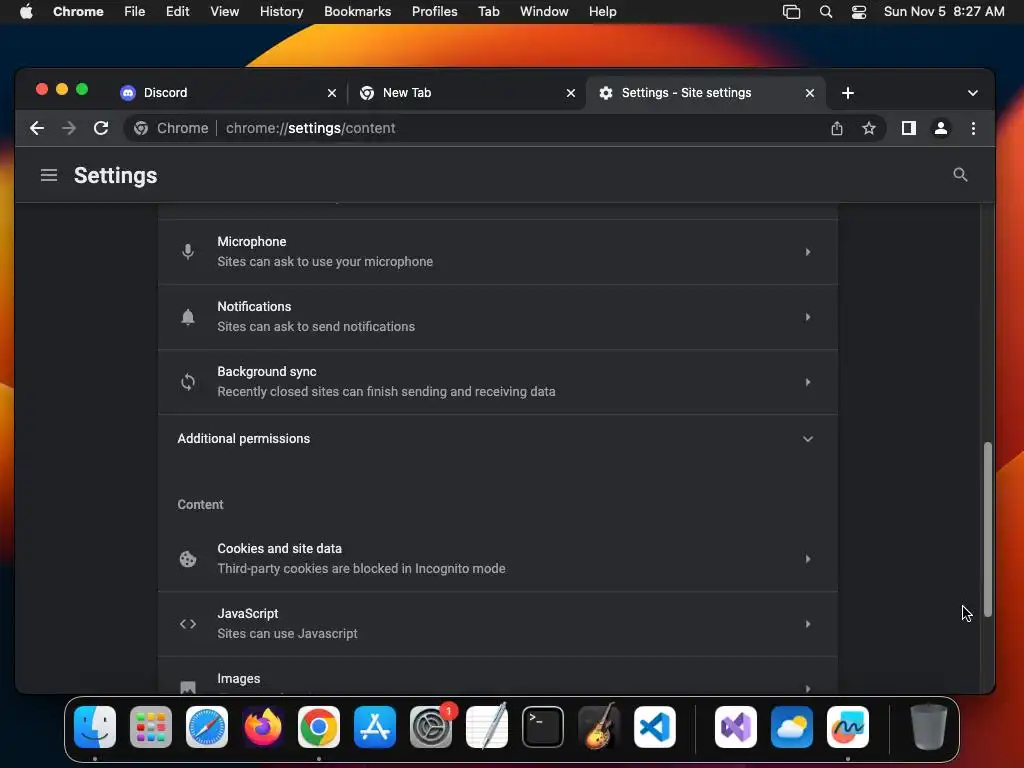This screenshot has height=768, width=1024.
Task: Launch Firefox from the Dock
Action: pyautogui.click(x=263, y=727)
